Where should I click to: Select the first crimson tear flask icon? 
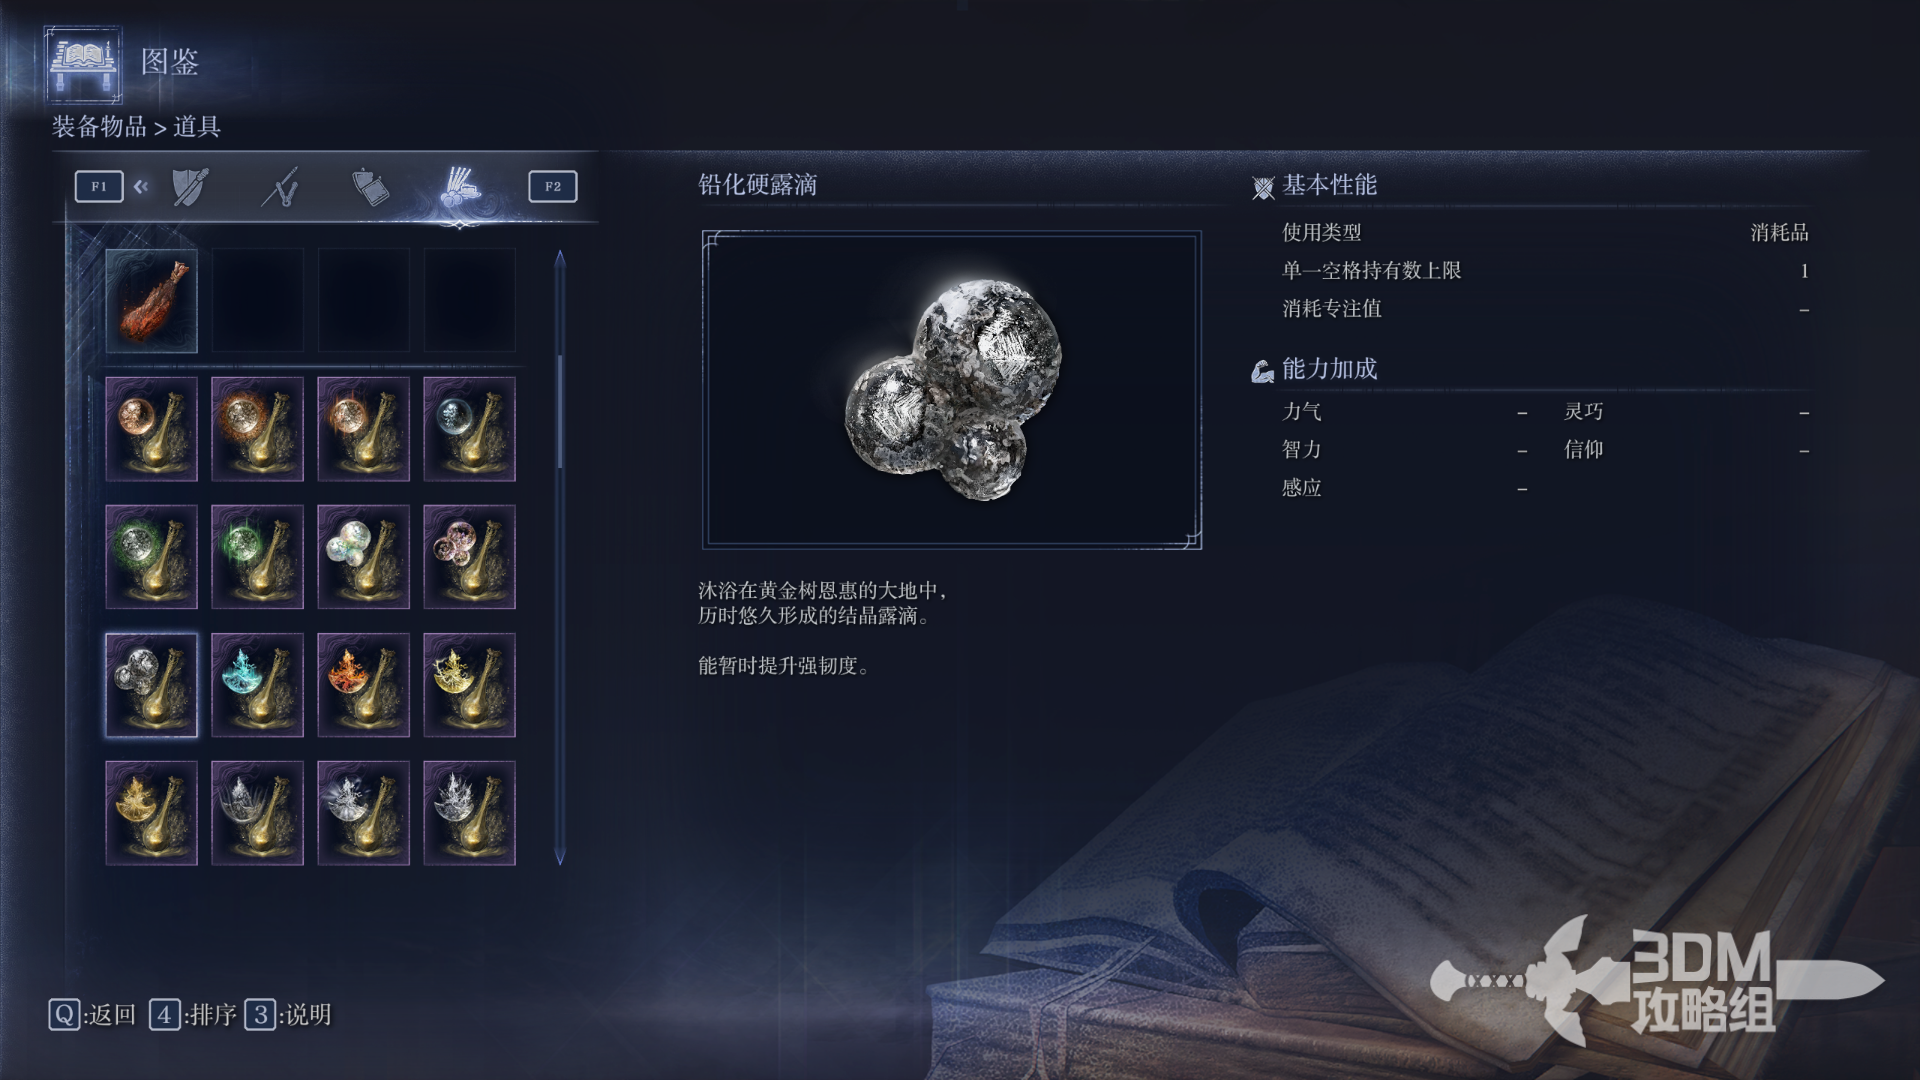(x=151, y=429)
